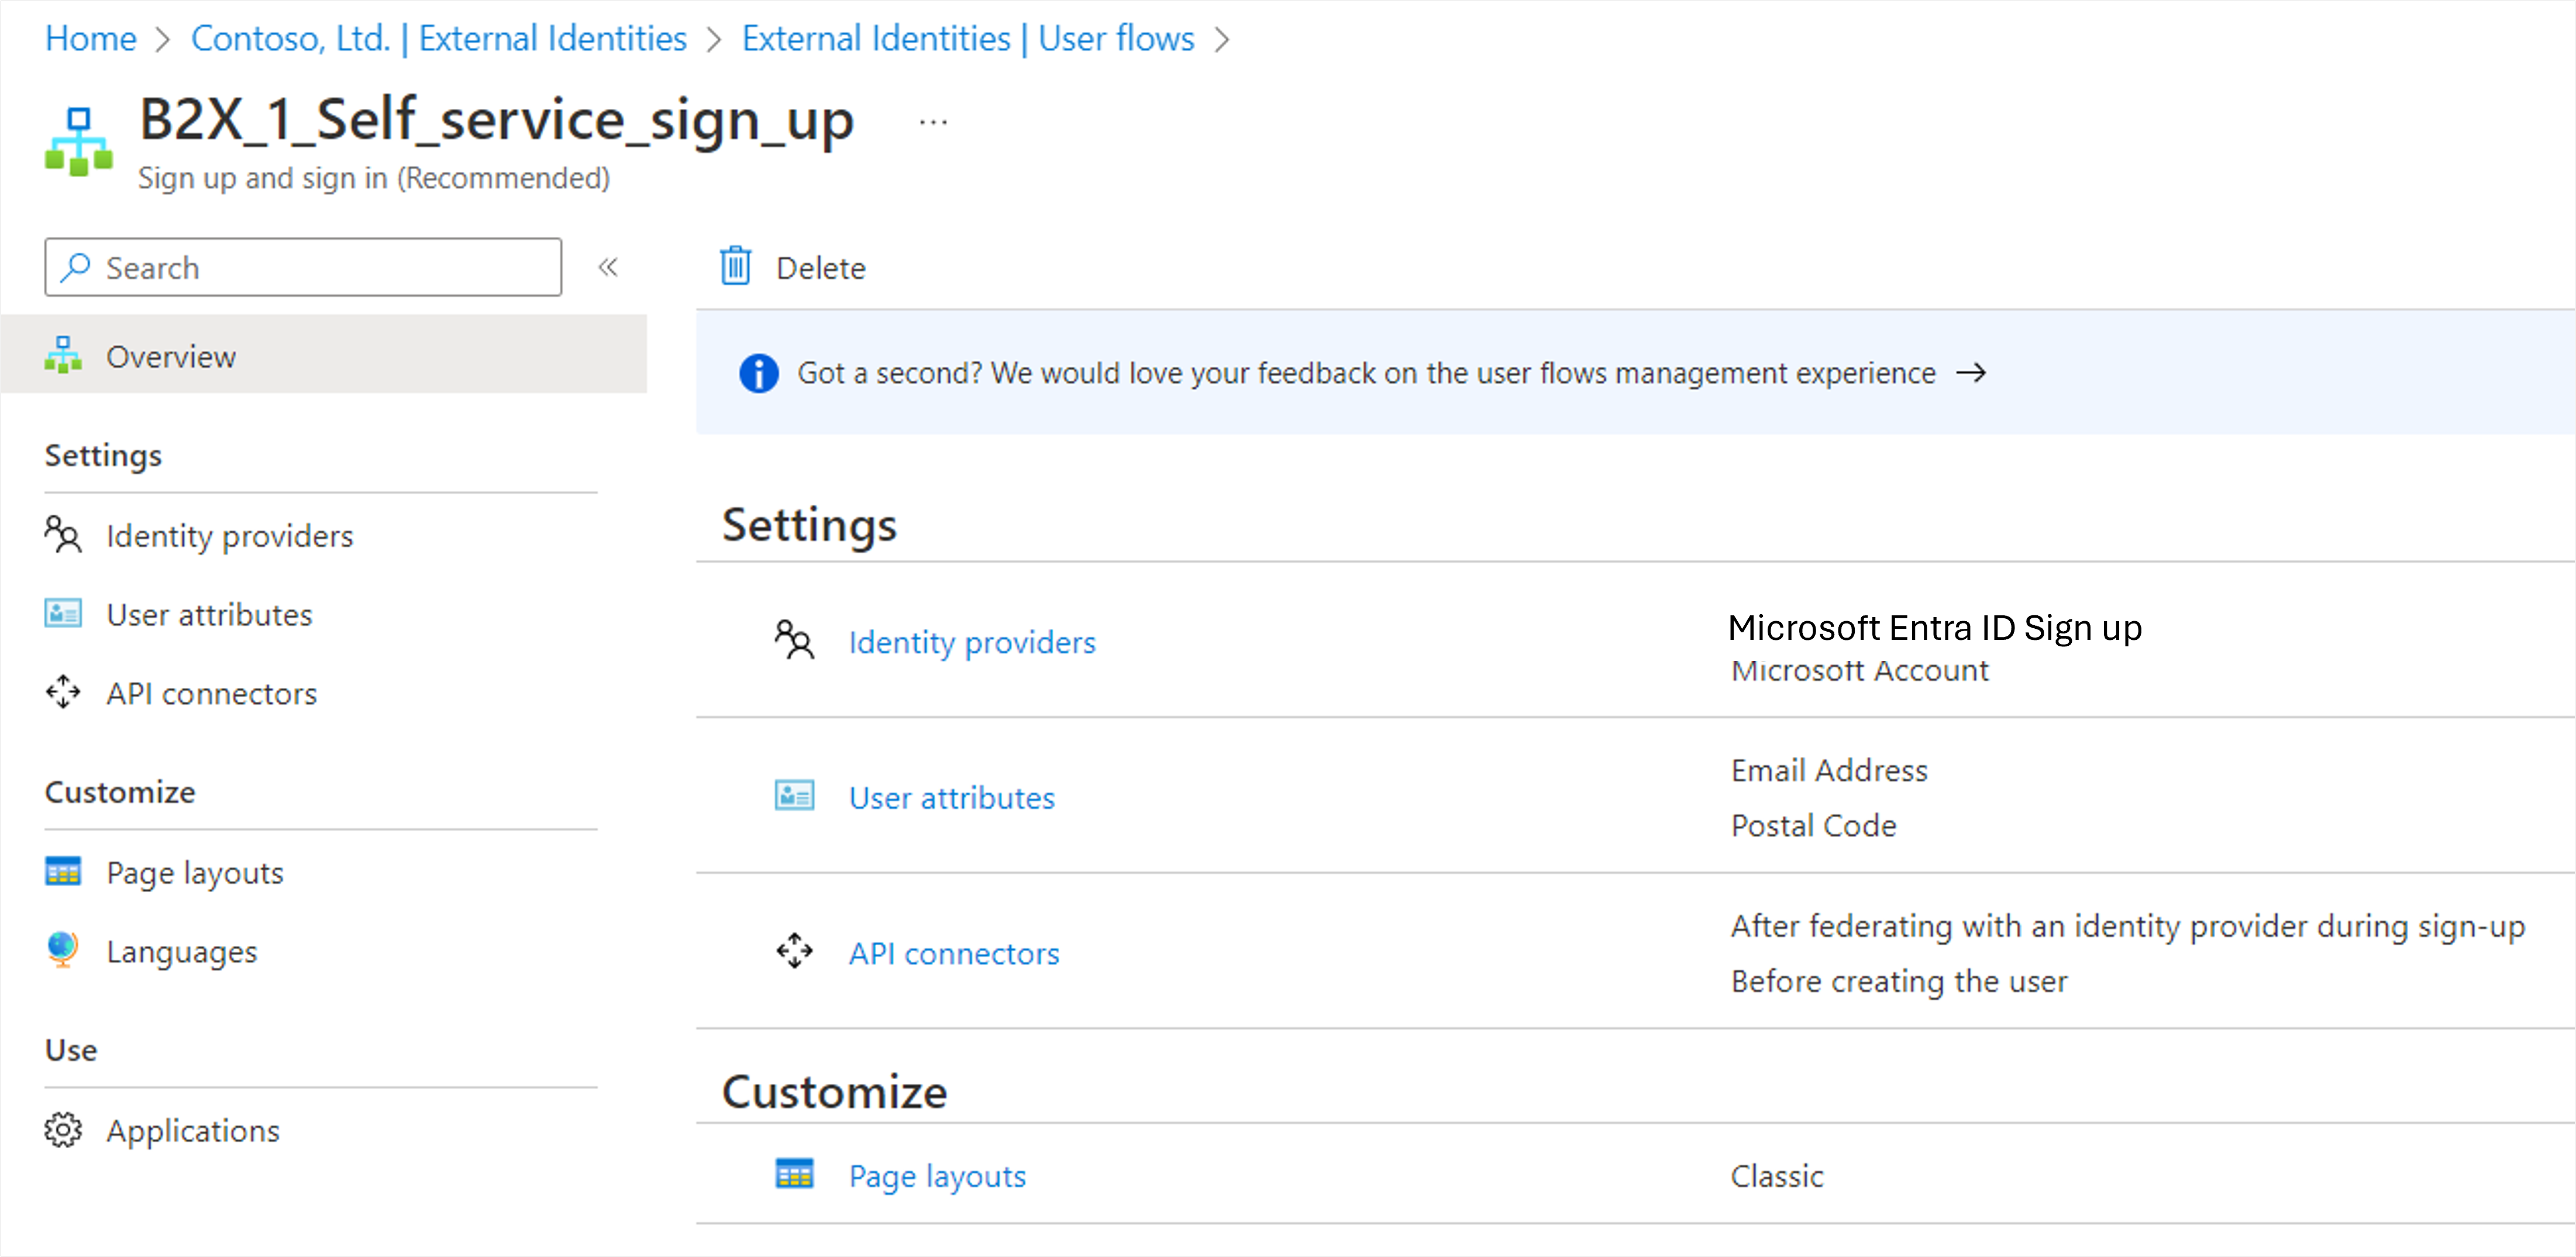The height and width of the screenshot is (1257, 2576).
Task: Click 'After federating with an identity provider' text
Action: (x=2127, y=926)
